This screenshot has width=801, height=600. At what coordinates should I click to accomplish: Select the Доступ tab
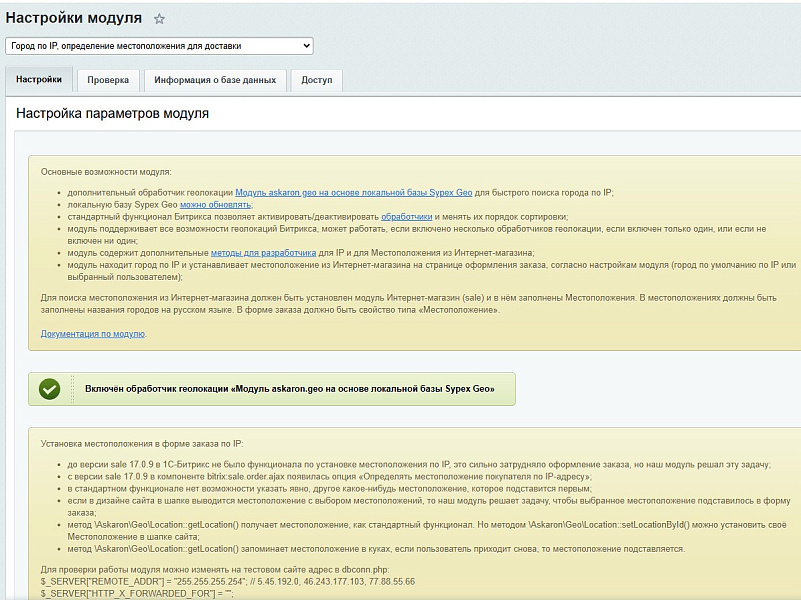(317, 80)
